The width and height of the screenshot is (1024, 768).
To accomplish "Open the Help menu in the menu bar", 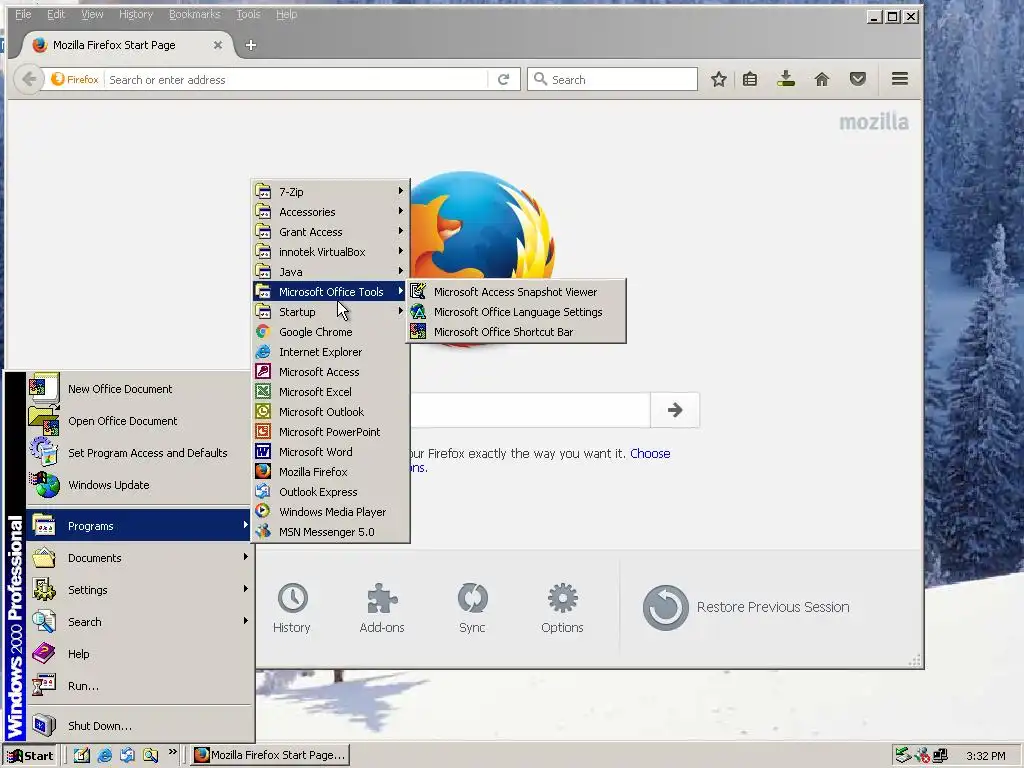I will pyautogui.click(x=286, y=14).
